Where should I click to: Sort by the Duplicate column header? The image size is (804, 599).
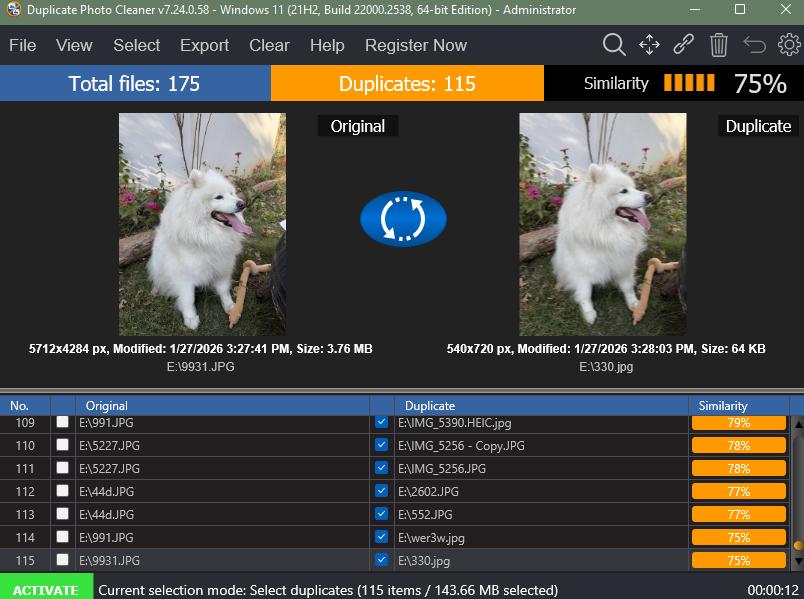click(541, 406)
